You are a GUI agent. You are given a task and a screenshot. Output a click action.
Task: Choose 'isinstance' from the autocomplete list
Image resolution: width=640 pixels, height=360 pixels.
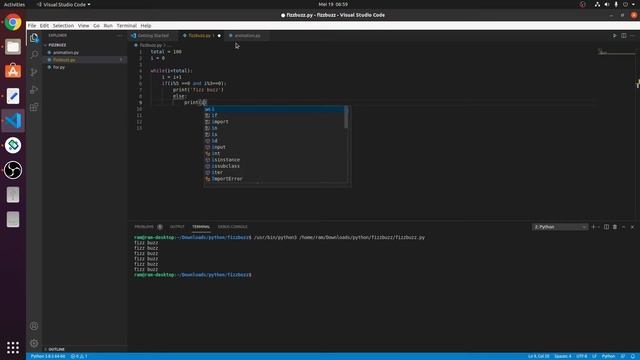pos(274,160)
